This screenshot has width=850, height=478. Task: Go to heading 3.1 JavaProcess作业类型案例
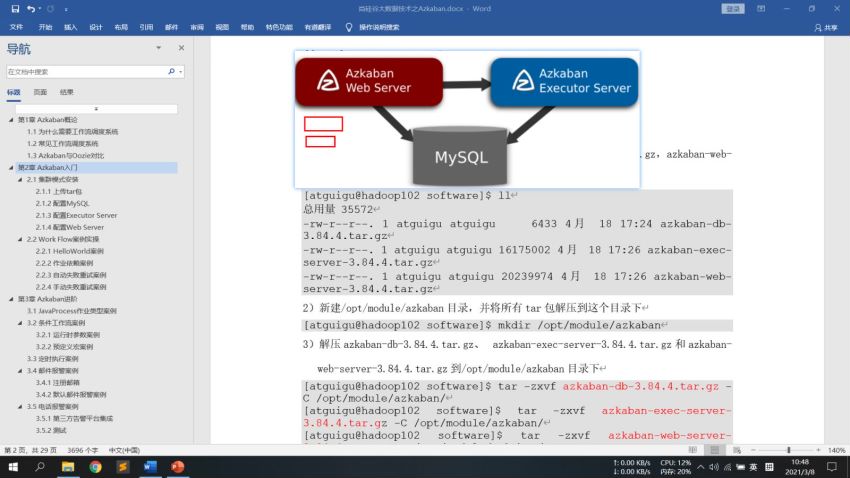72,311
